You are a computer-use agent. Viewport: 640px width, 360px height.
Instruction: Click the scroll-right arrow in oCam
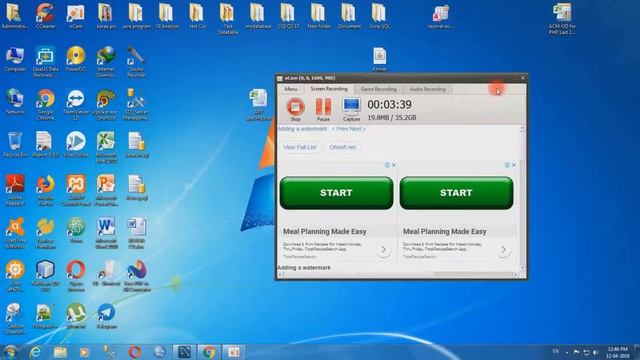point(516,275)
